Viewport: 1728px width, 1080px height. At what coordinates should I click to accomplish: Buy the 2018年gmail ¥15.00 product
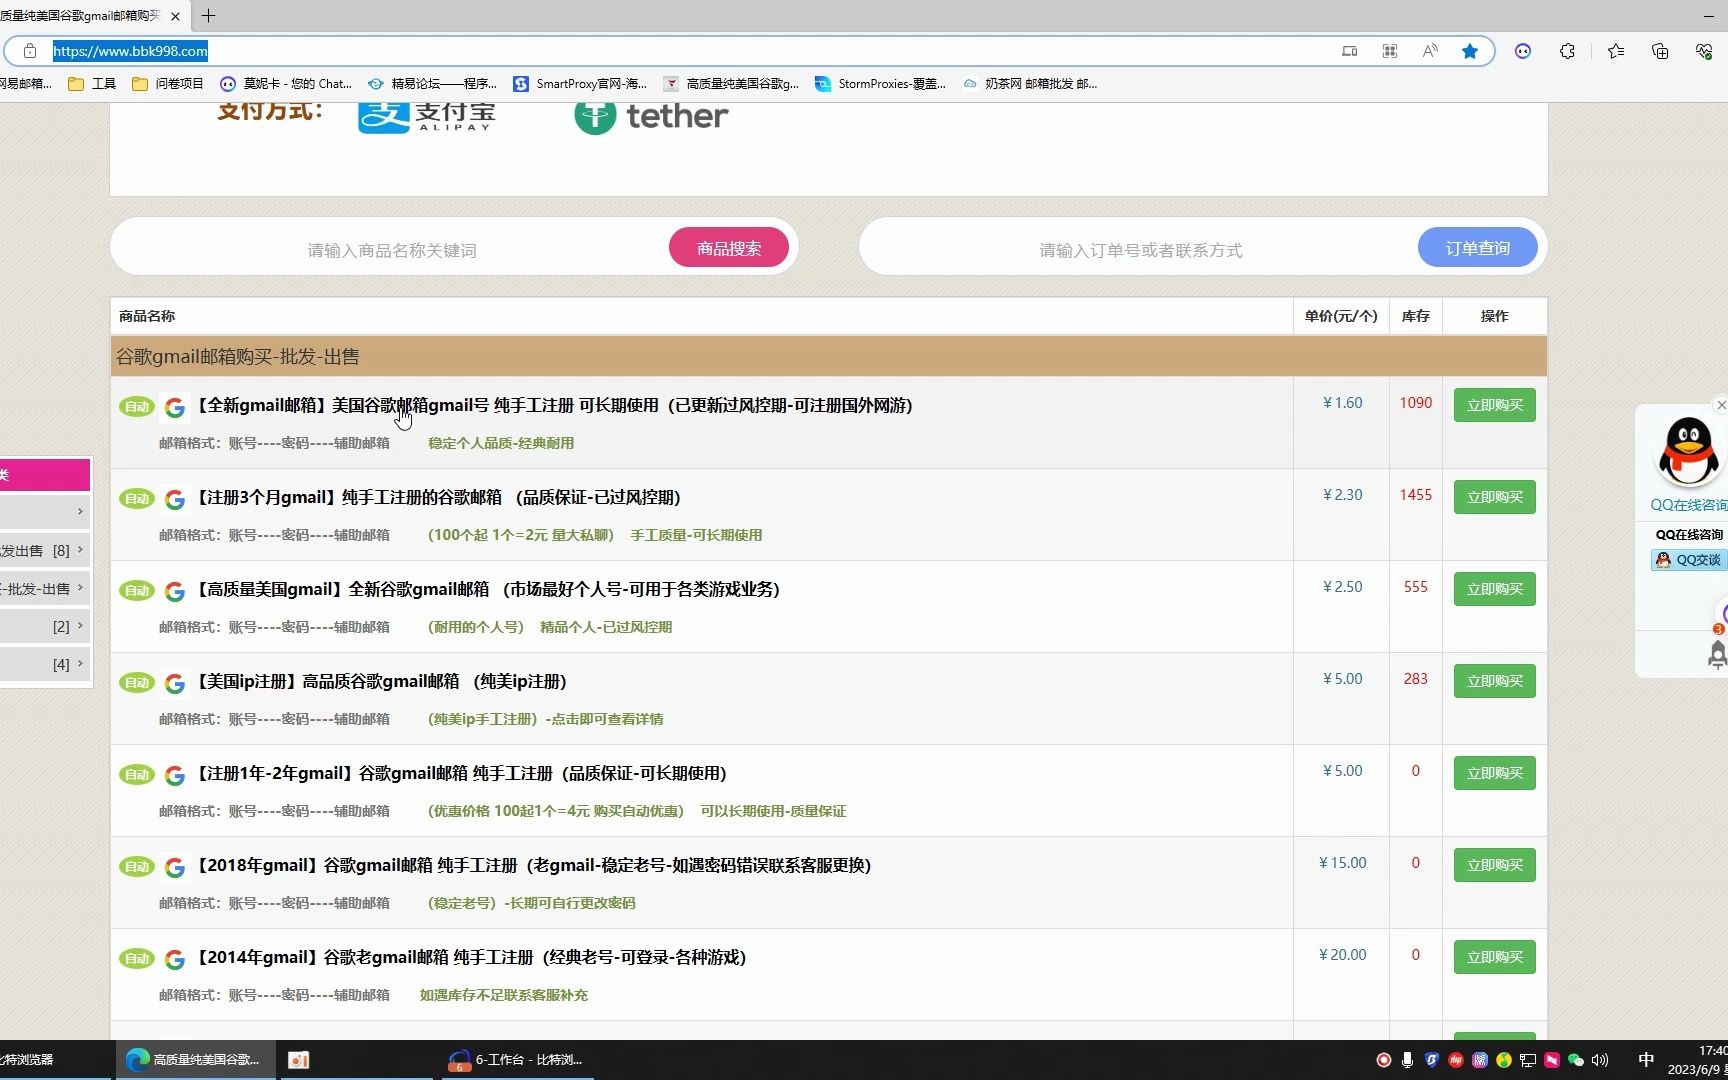1495,865
